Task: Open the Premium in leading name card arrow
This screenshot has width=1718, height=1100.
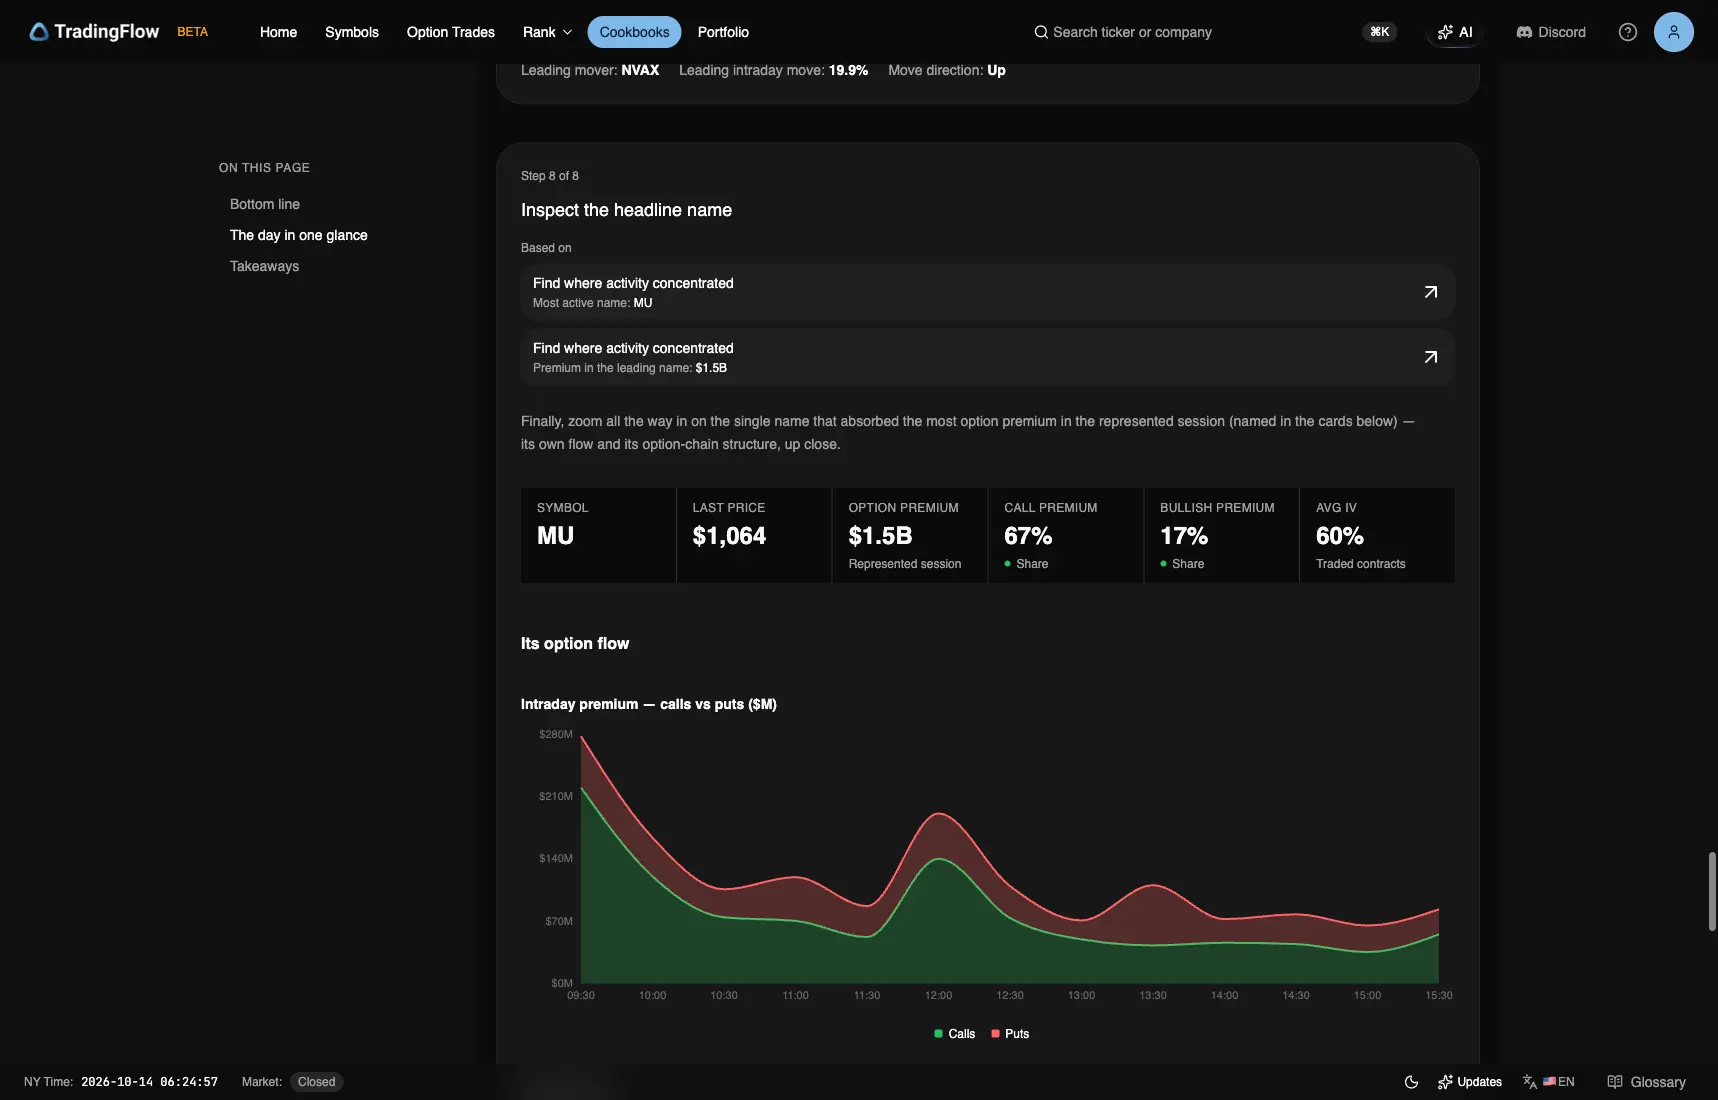Action: [1431, 357]
